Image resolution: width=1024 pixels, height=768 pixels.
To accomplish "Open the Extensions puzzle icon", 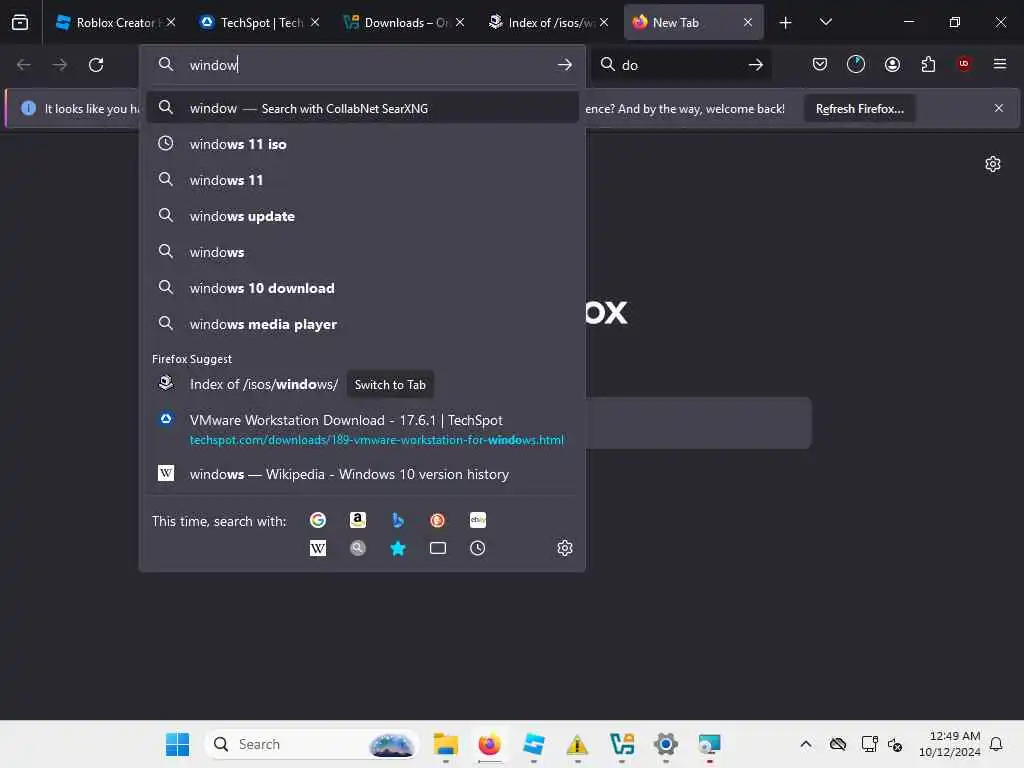I will [x=928, y=64].
